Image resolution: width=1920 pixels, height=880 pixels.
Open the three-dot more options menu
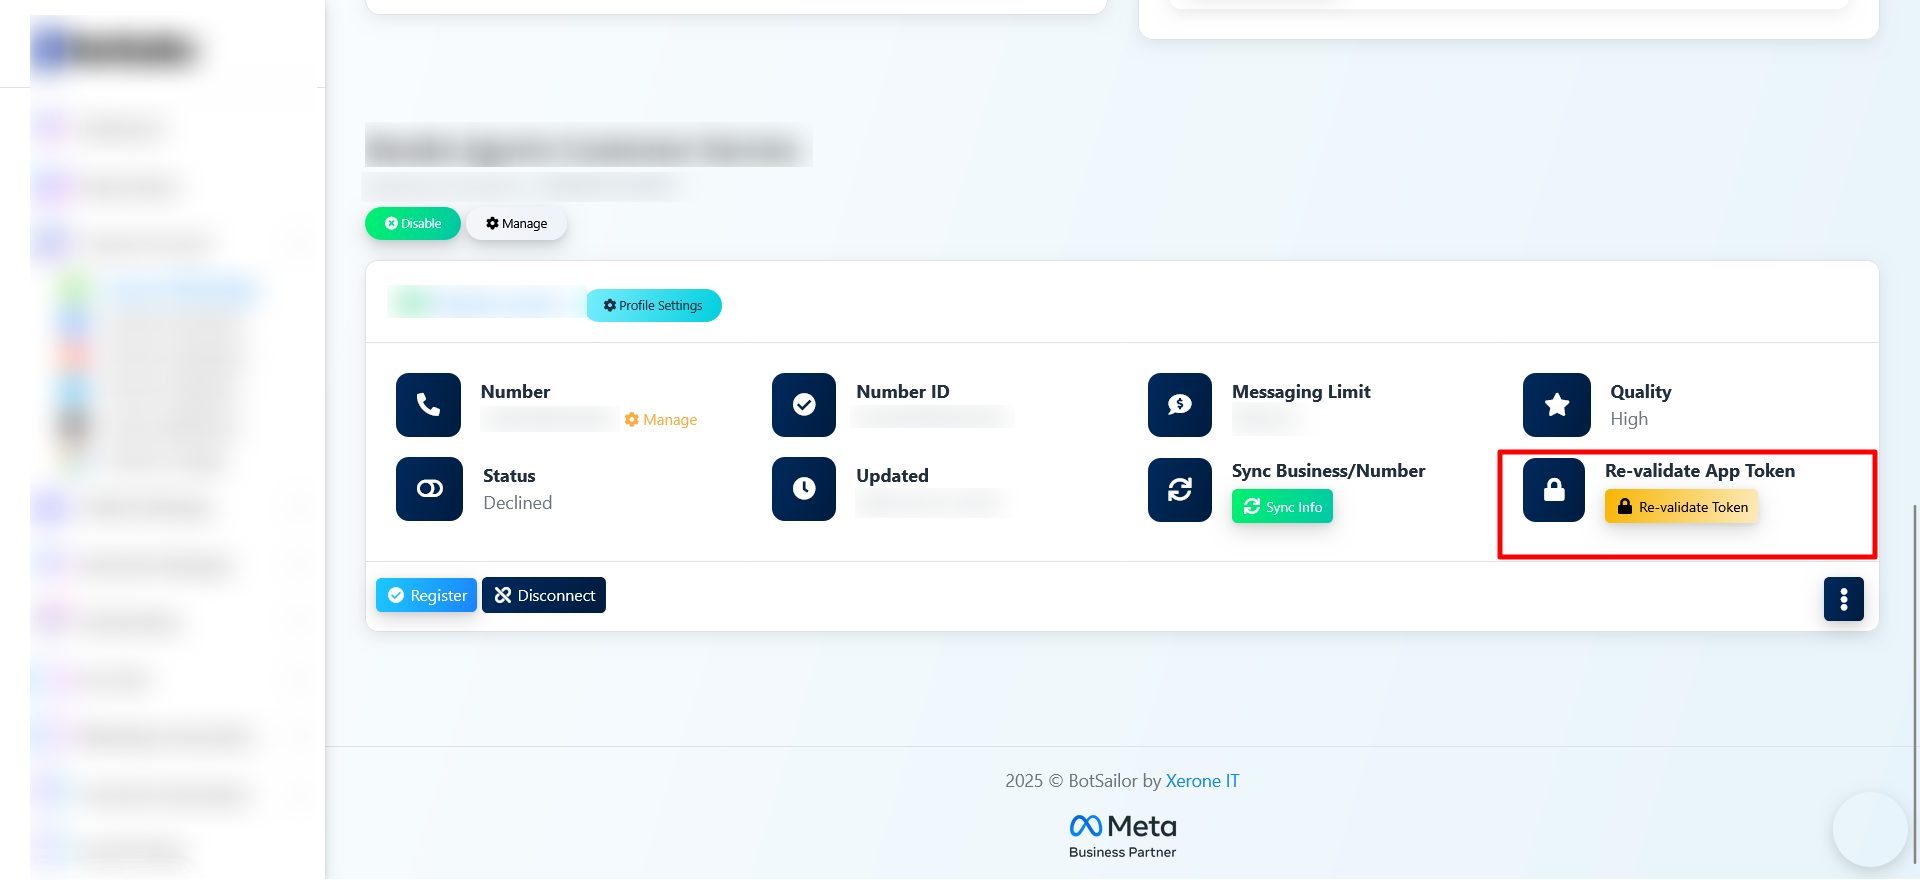click(x=1843, y=599)
